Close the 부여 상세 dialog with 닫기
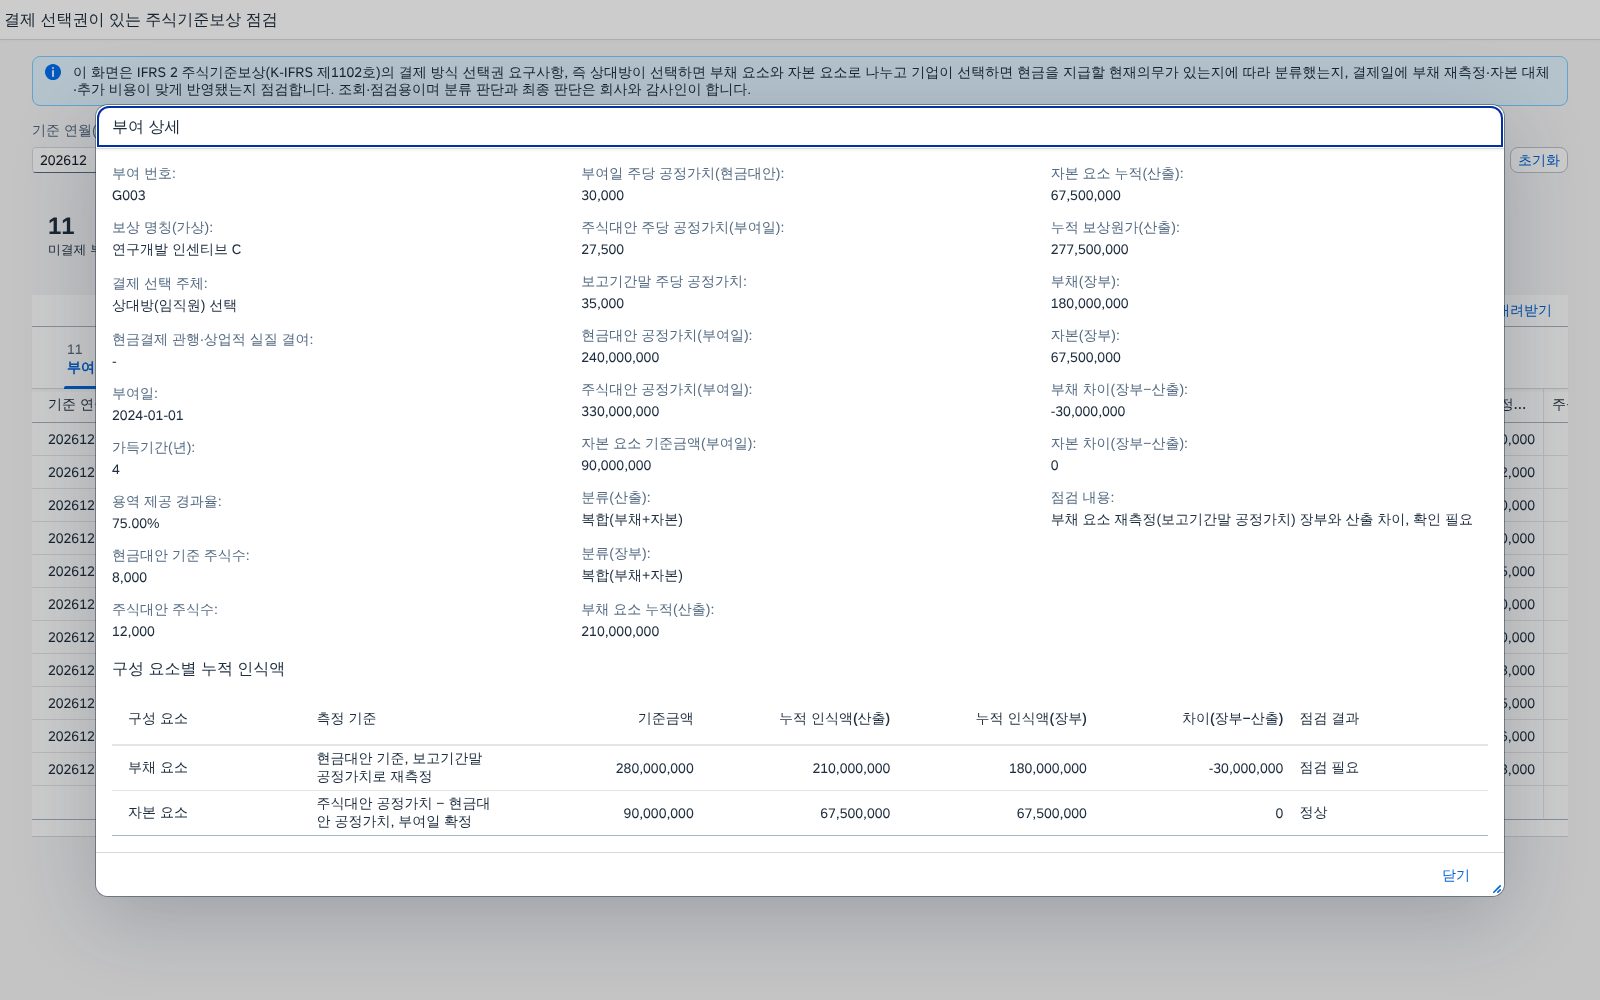1600x1000 pixels. (1455, 876)
